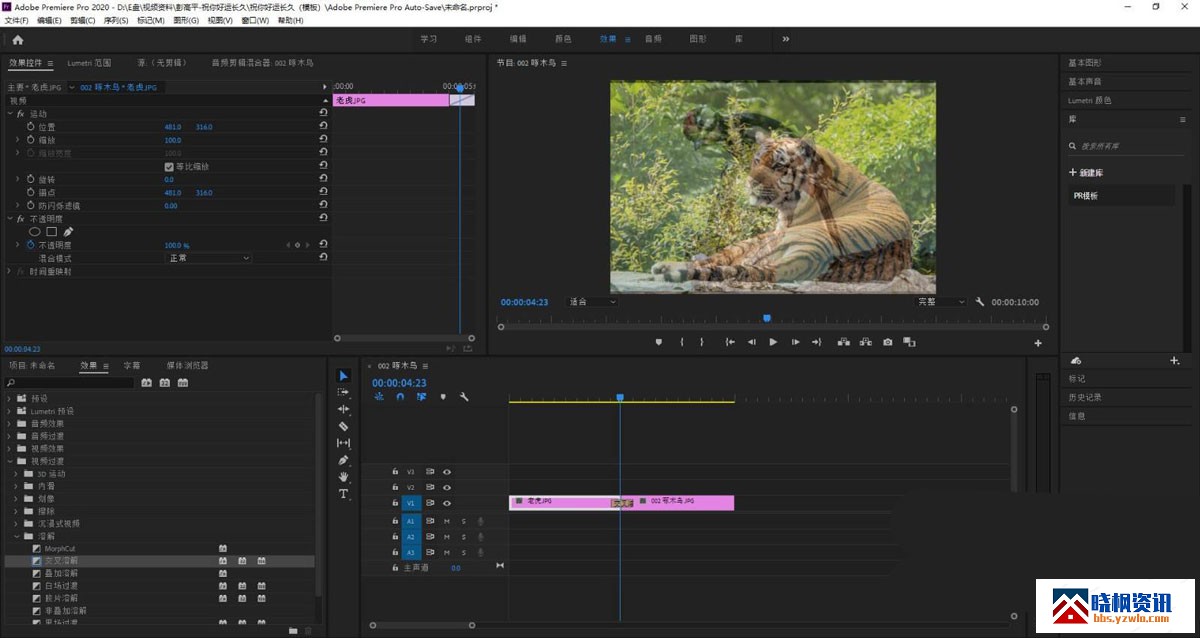Select the Hand tool
This screenshot has width=1200, height=638.
344,477
